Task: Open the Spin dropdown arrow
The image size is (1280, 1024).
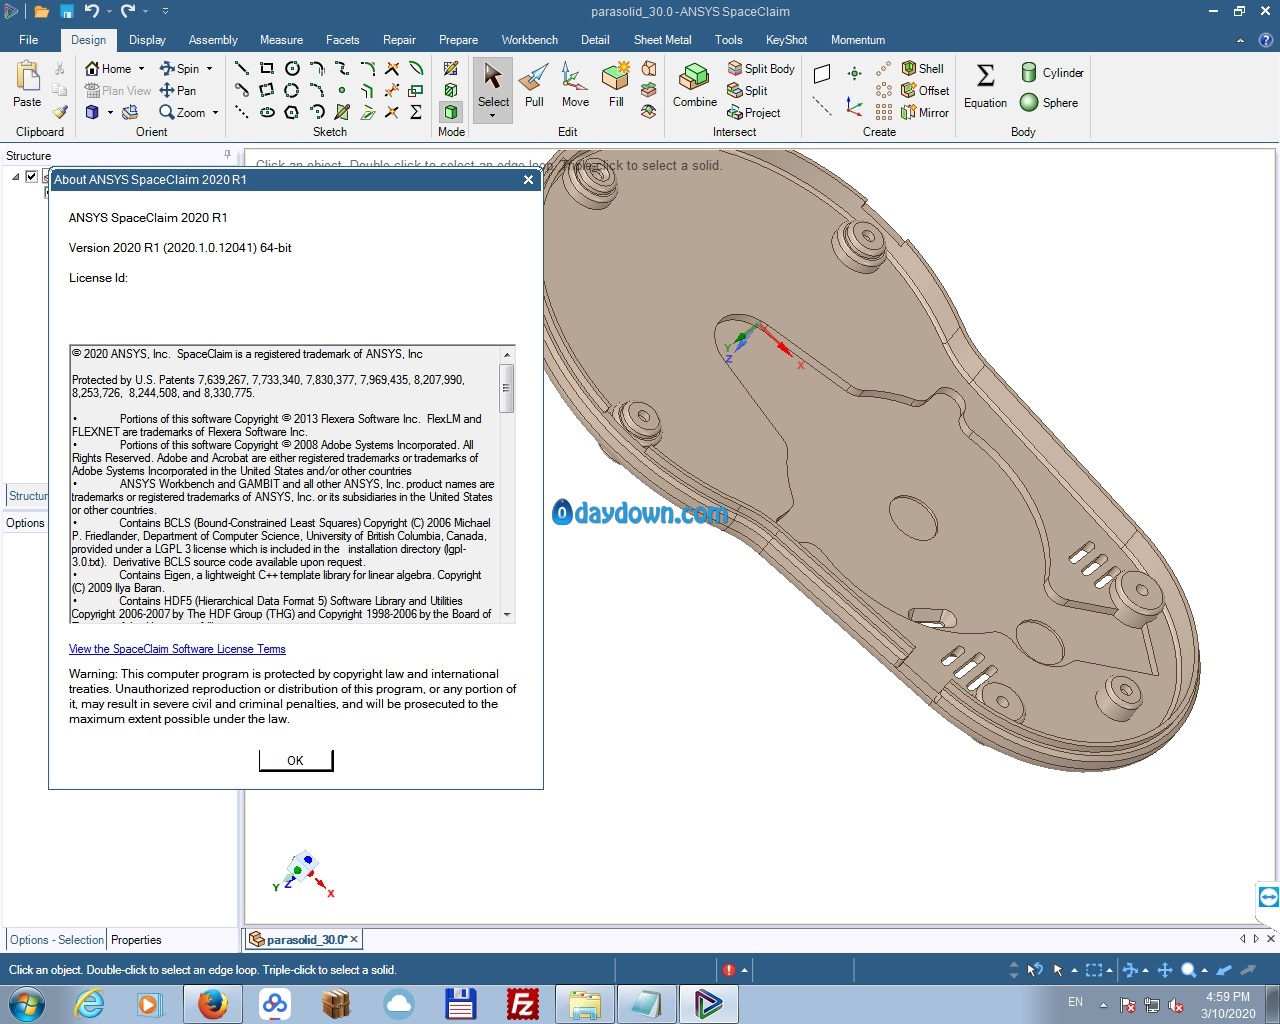Action: click(209, 68)
